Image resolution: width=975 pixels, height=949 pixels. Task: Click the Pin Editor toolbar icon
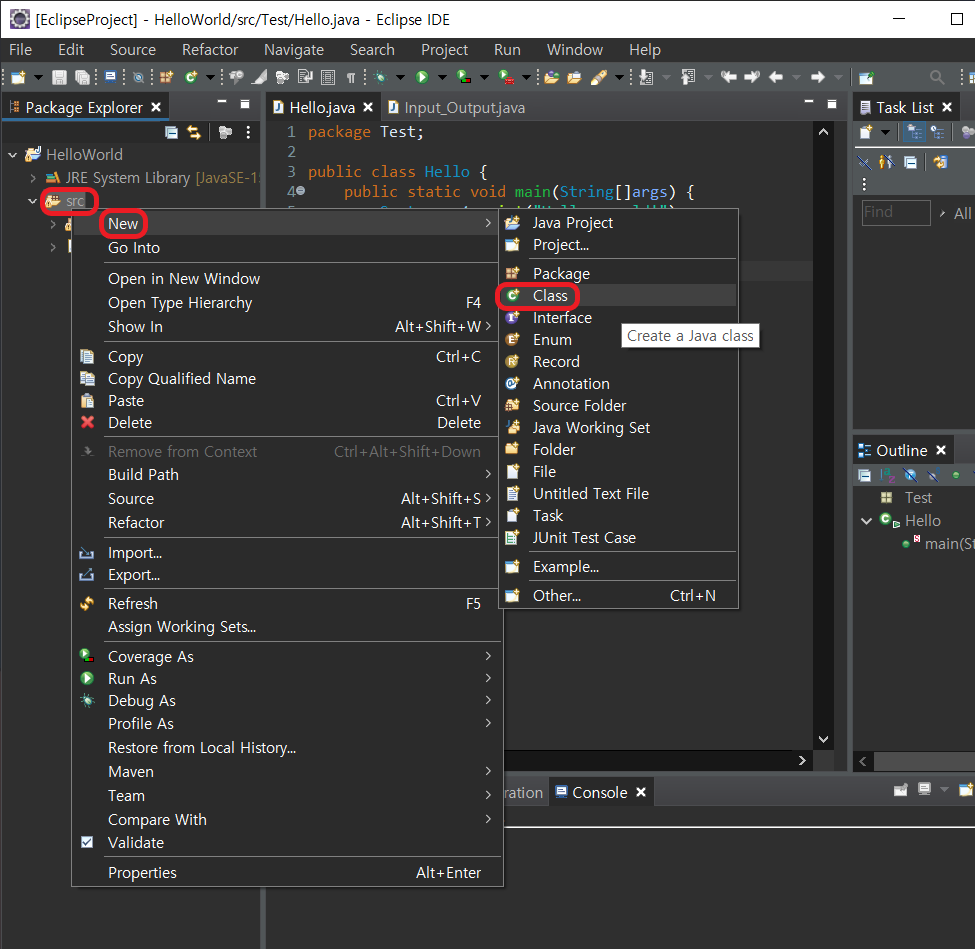click(866, 77)
